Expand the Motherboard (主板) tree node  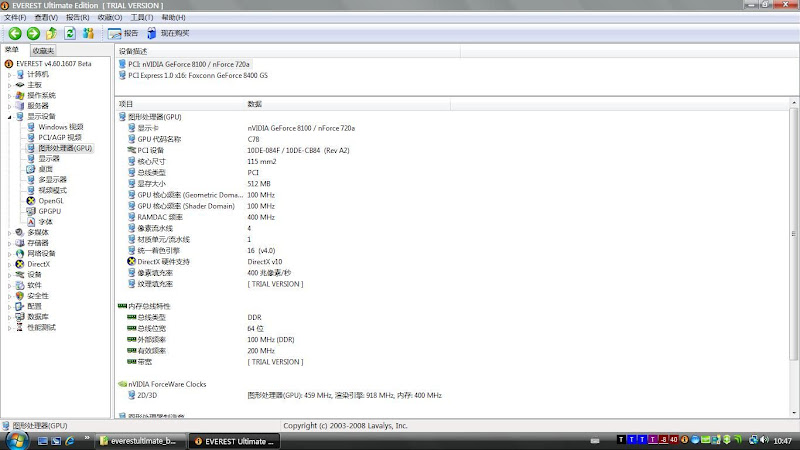tap(9, 85)
